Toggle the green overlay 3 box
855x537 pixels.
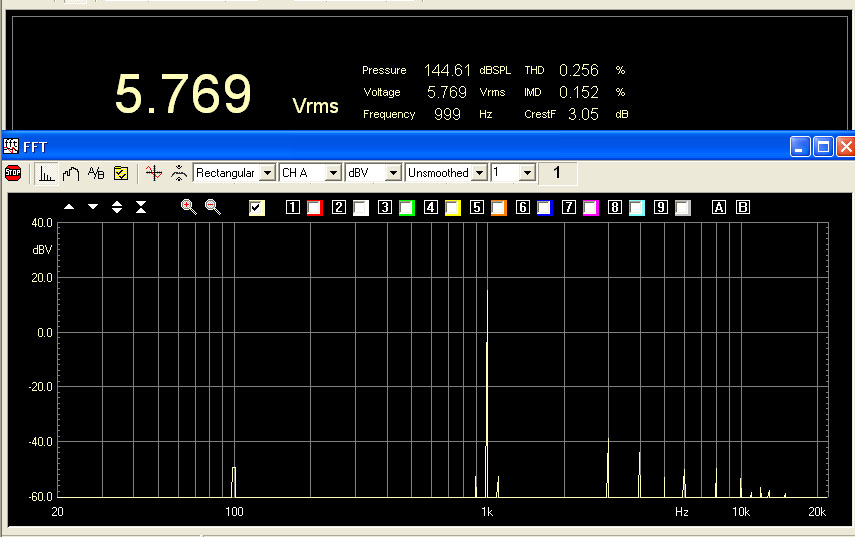click(x=406, y=208)
